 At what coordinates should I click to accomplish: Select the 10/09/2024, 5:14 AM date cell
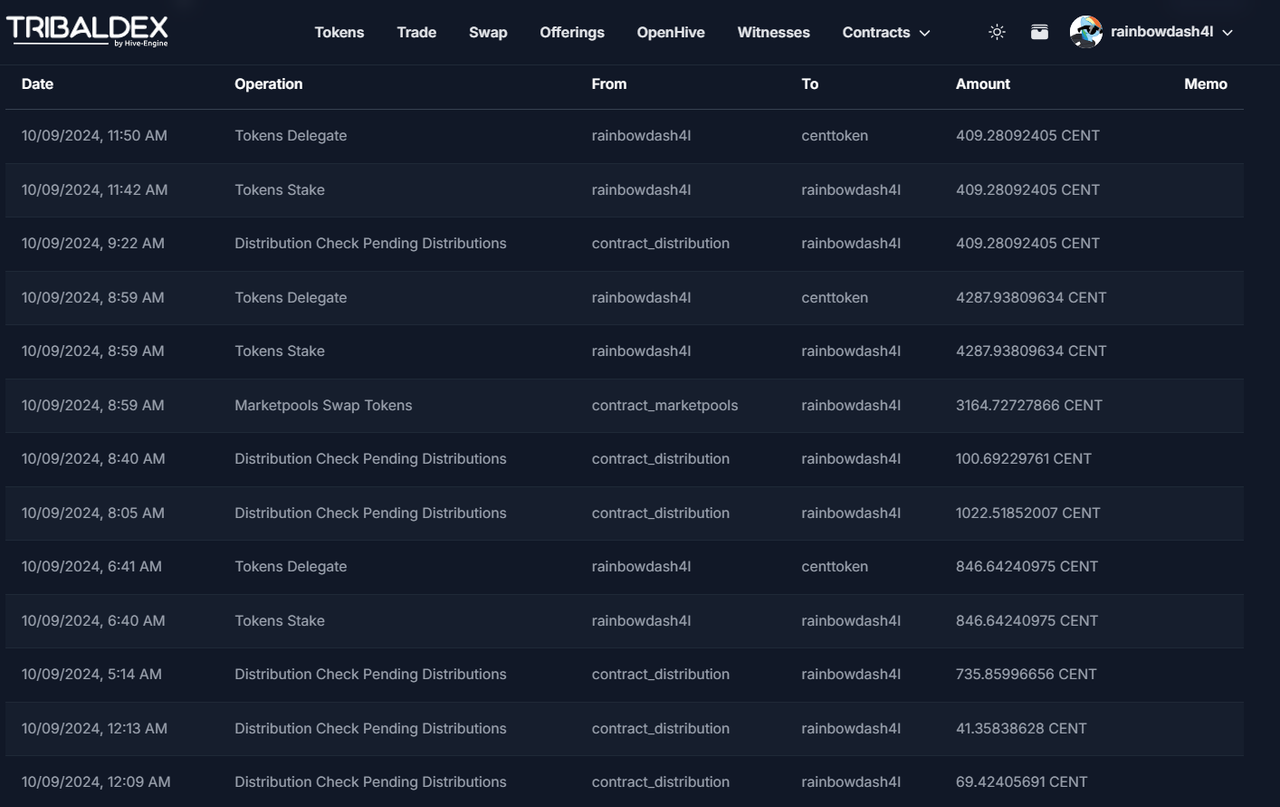(x=91, y=674)
